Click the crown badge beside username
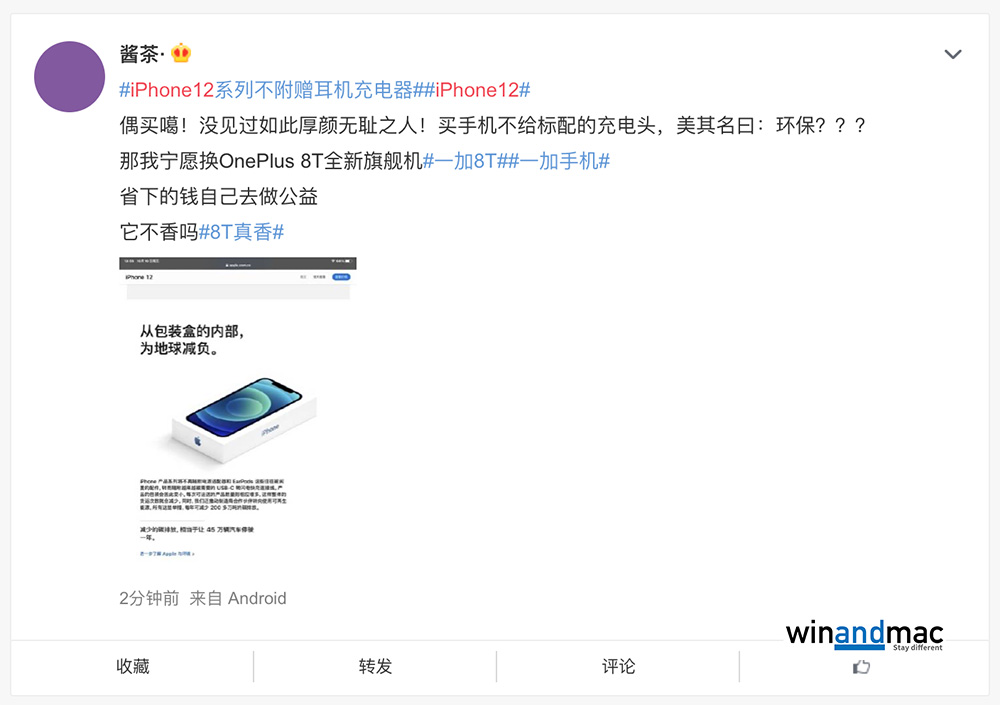1000x705 pixels. tap(181, 53)
